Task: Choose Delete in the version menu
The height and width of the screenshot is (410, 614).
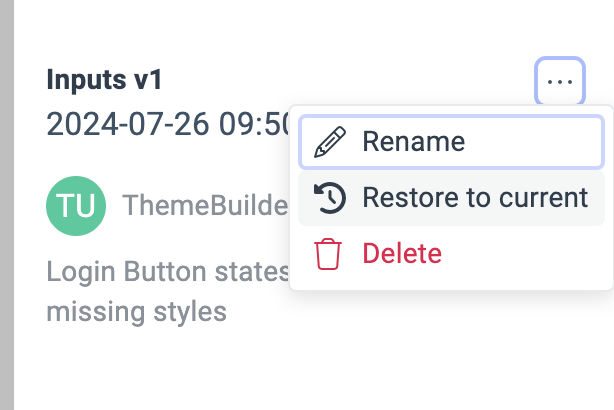Action: [x=450, y=254]
